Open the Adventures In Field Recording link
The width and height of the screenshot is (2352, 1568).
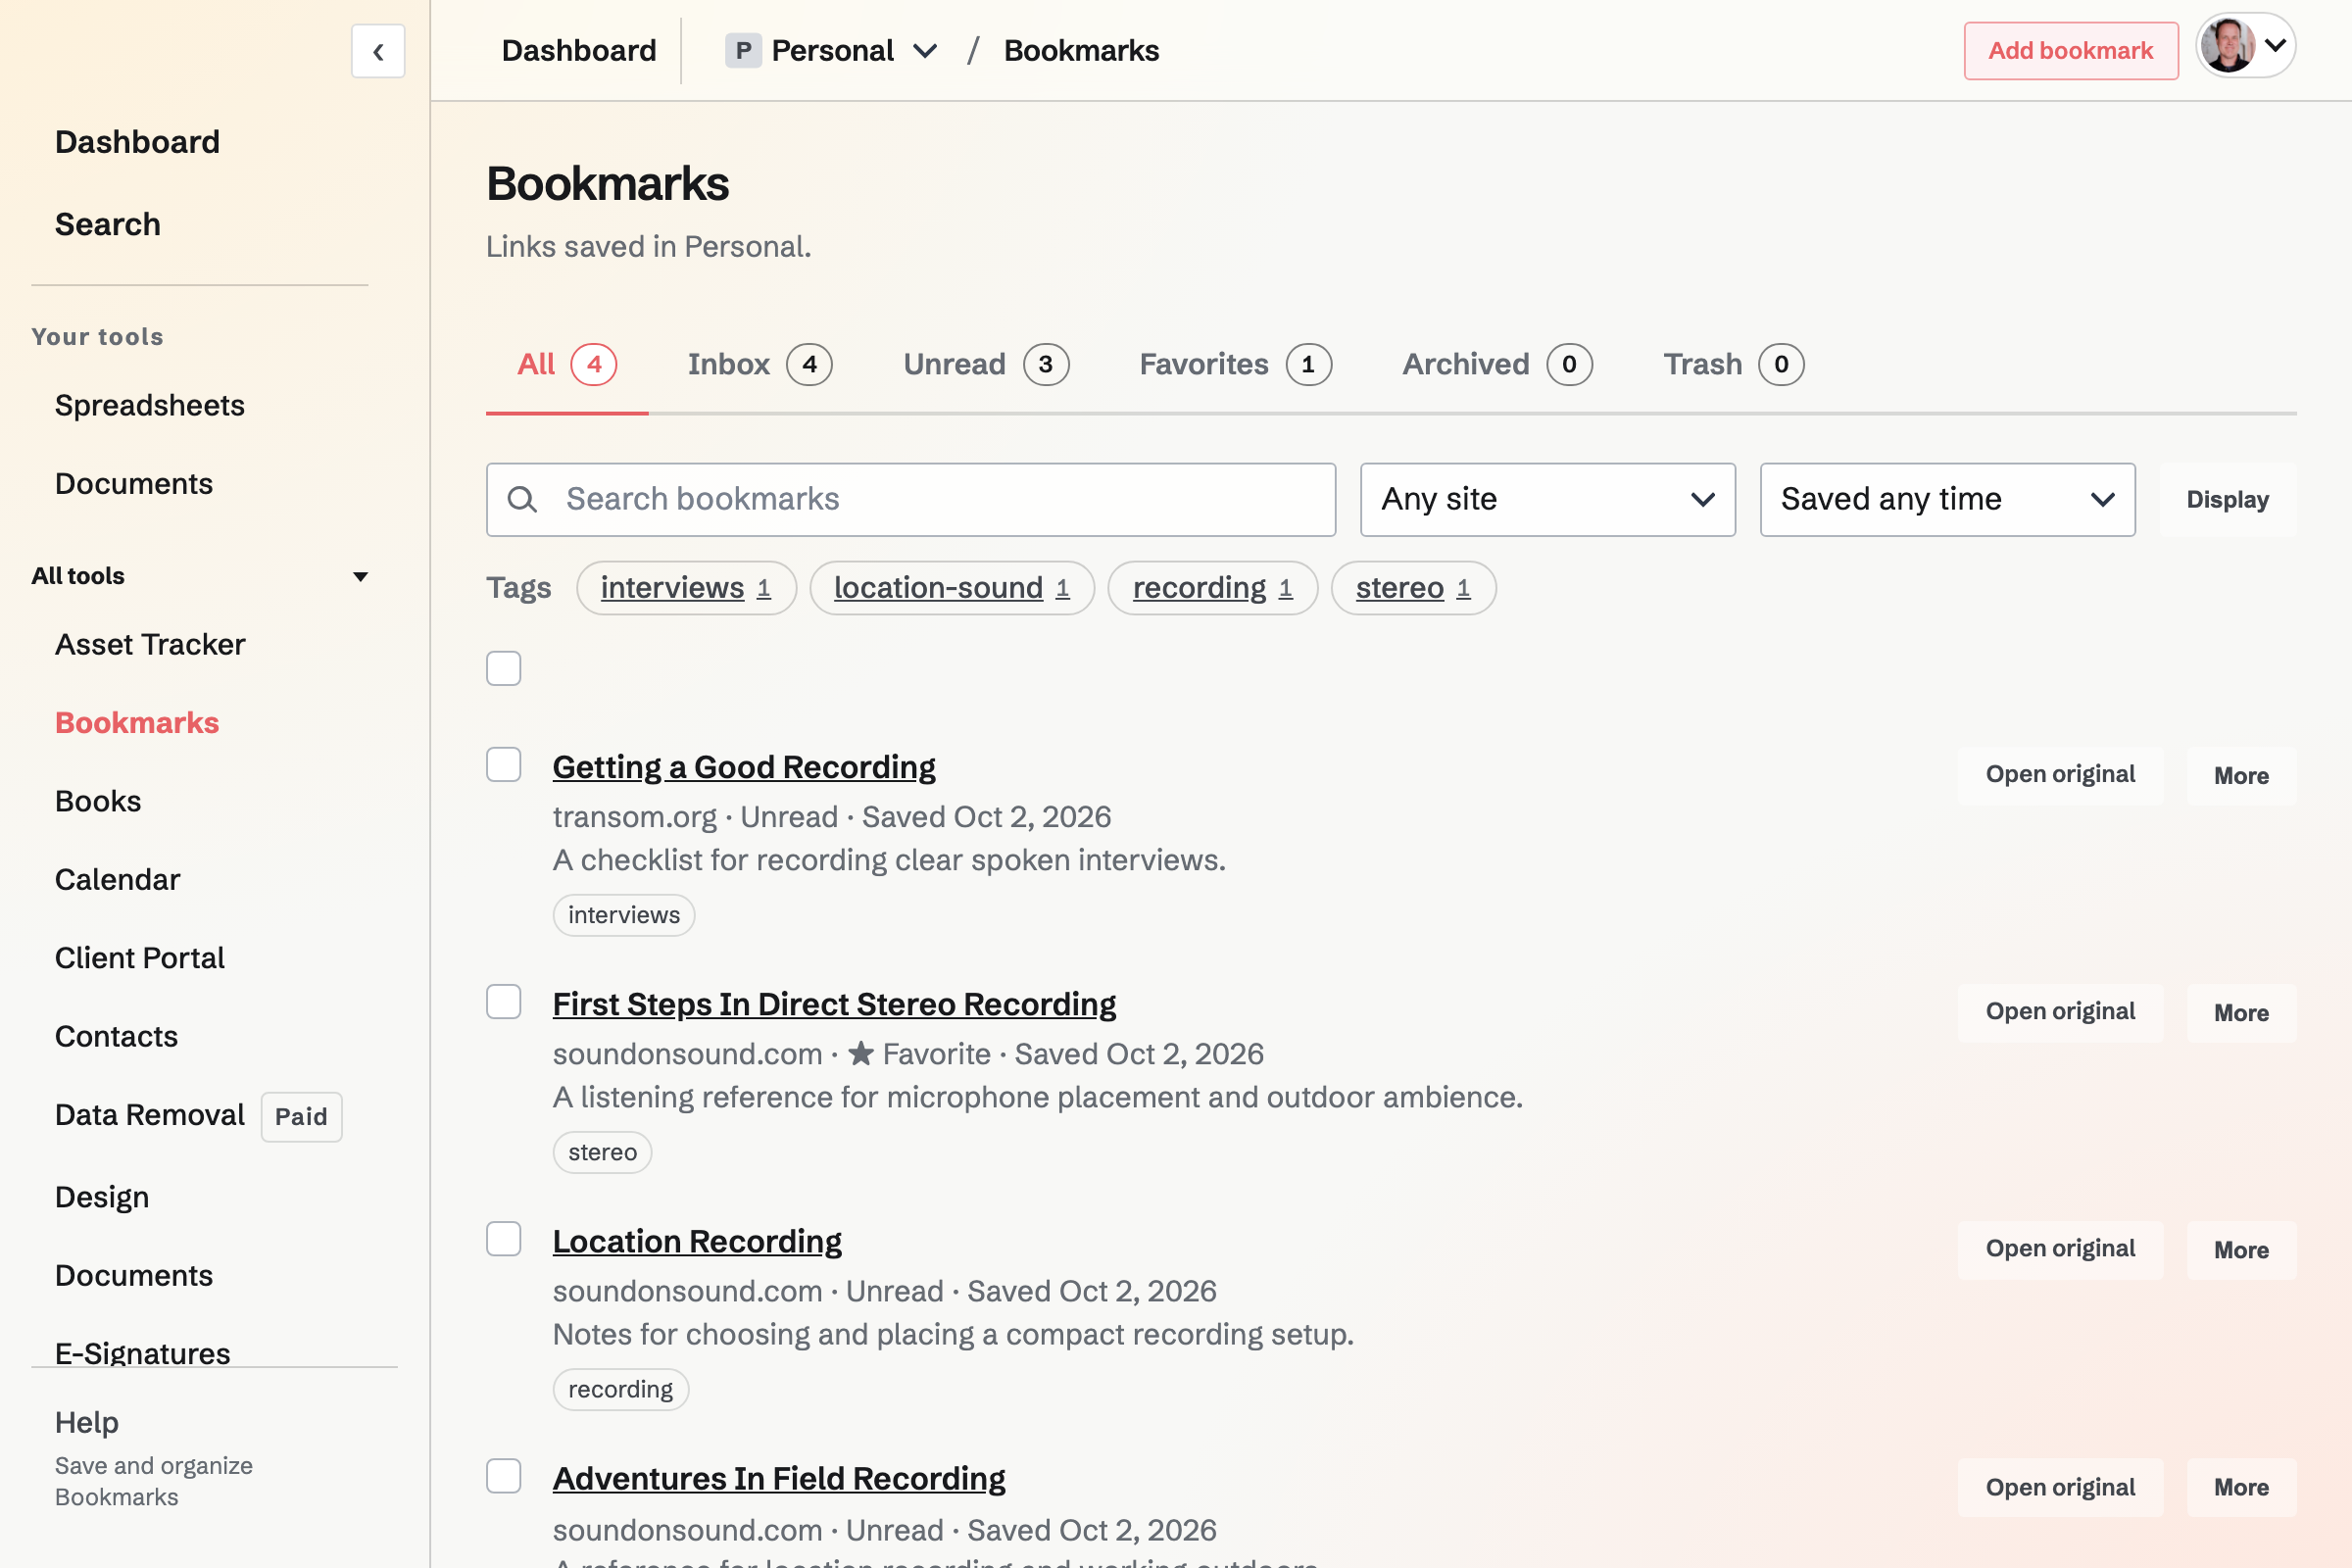click(779, 1478)
